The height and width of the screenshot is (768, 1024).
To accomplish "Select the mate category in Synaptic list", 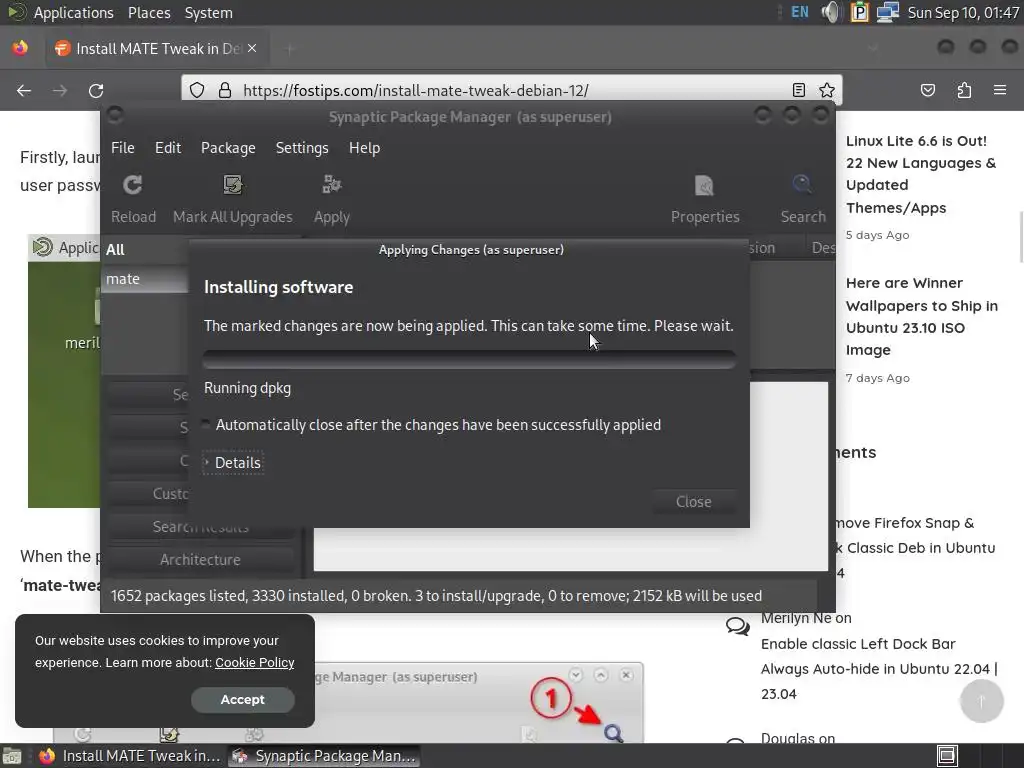I will tap(145, 279).
